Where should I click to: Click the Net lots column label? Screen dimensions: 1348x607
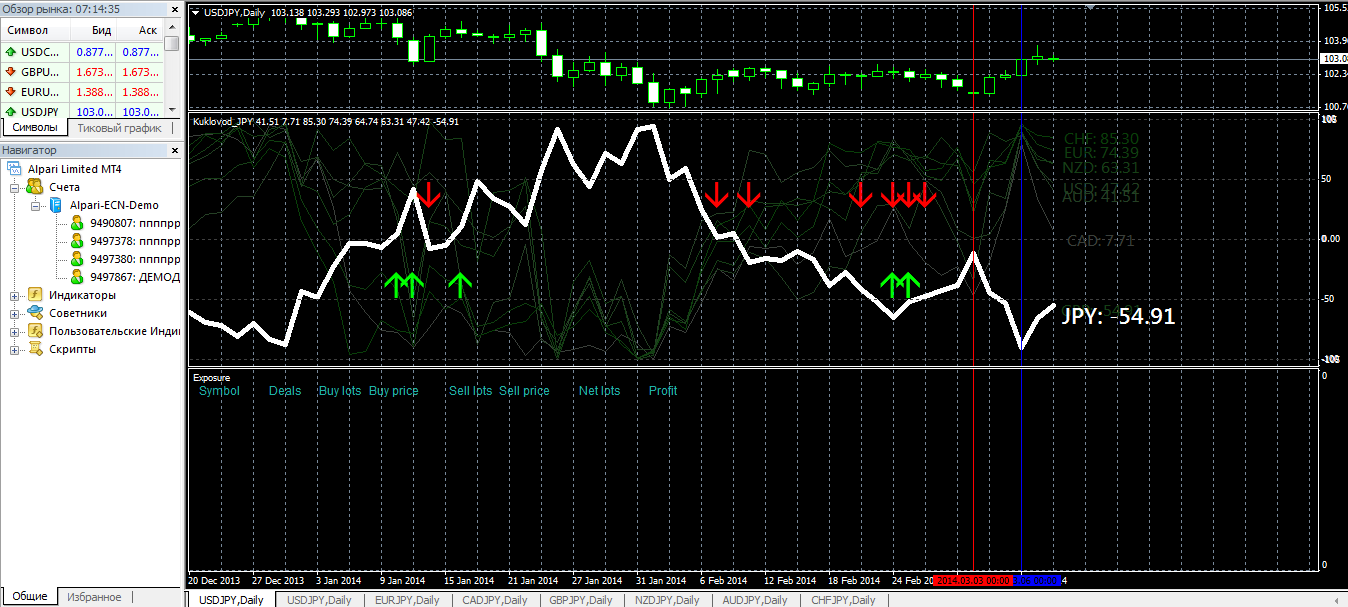(600, 391)
